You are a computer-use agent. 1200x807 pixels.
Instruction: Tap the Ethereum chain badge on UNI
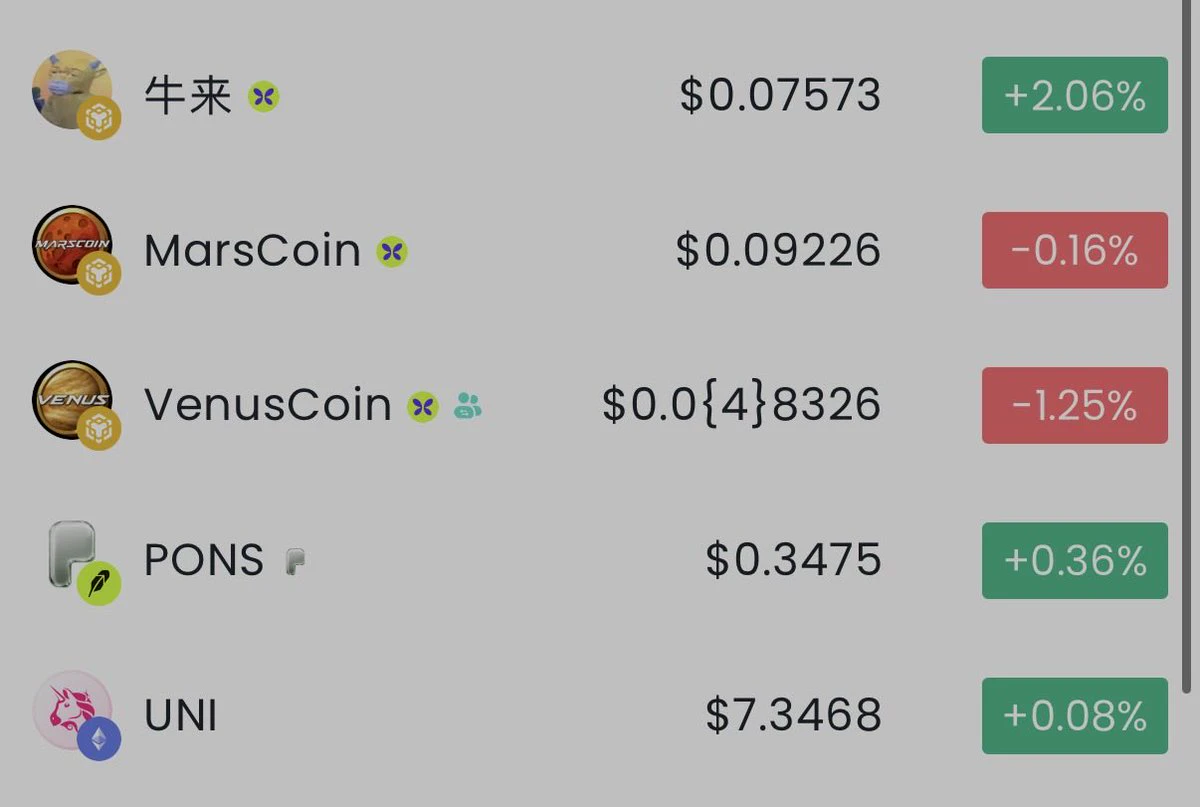(99, 739)
